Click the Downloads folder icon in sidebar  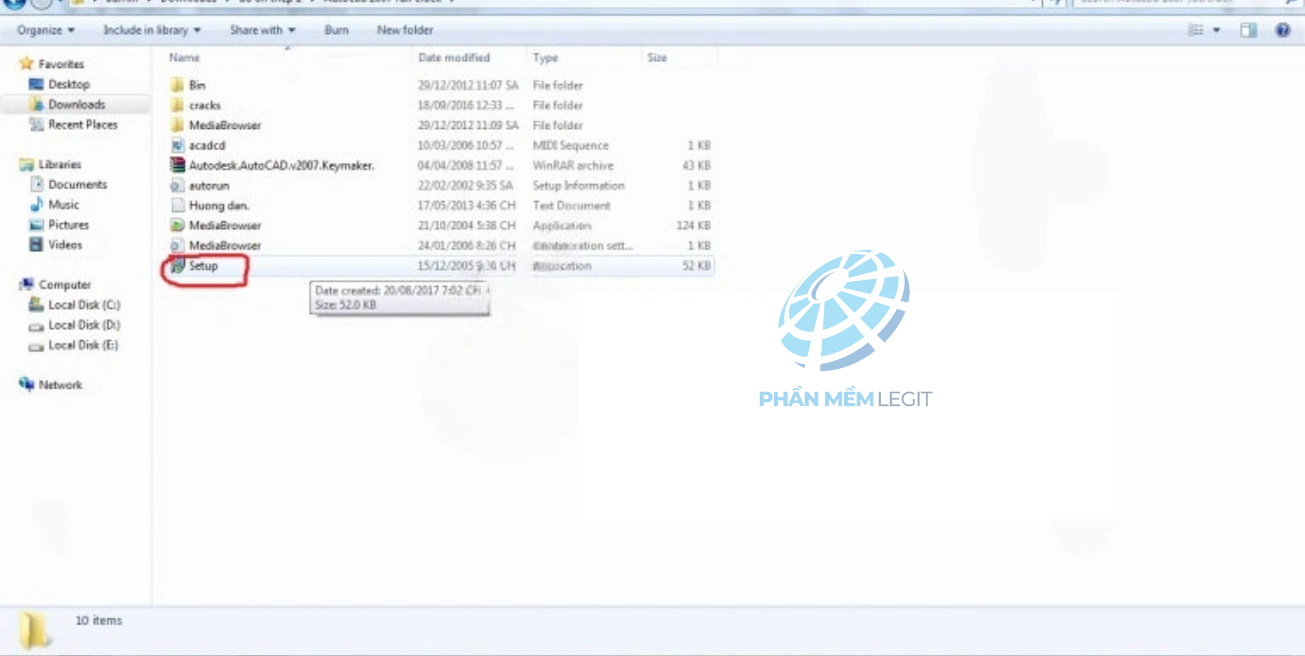37,105
